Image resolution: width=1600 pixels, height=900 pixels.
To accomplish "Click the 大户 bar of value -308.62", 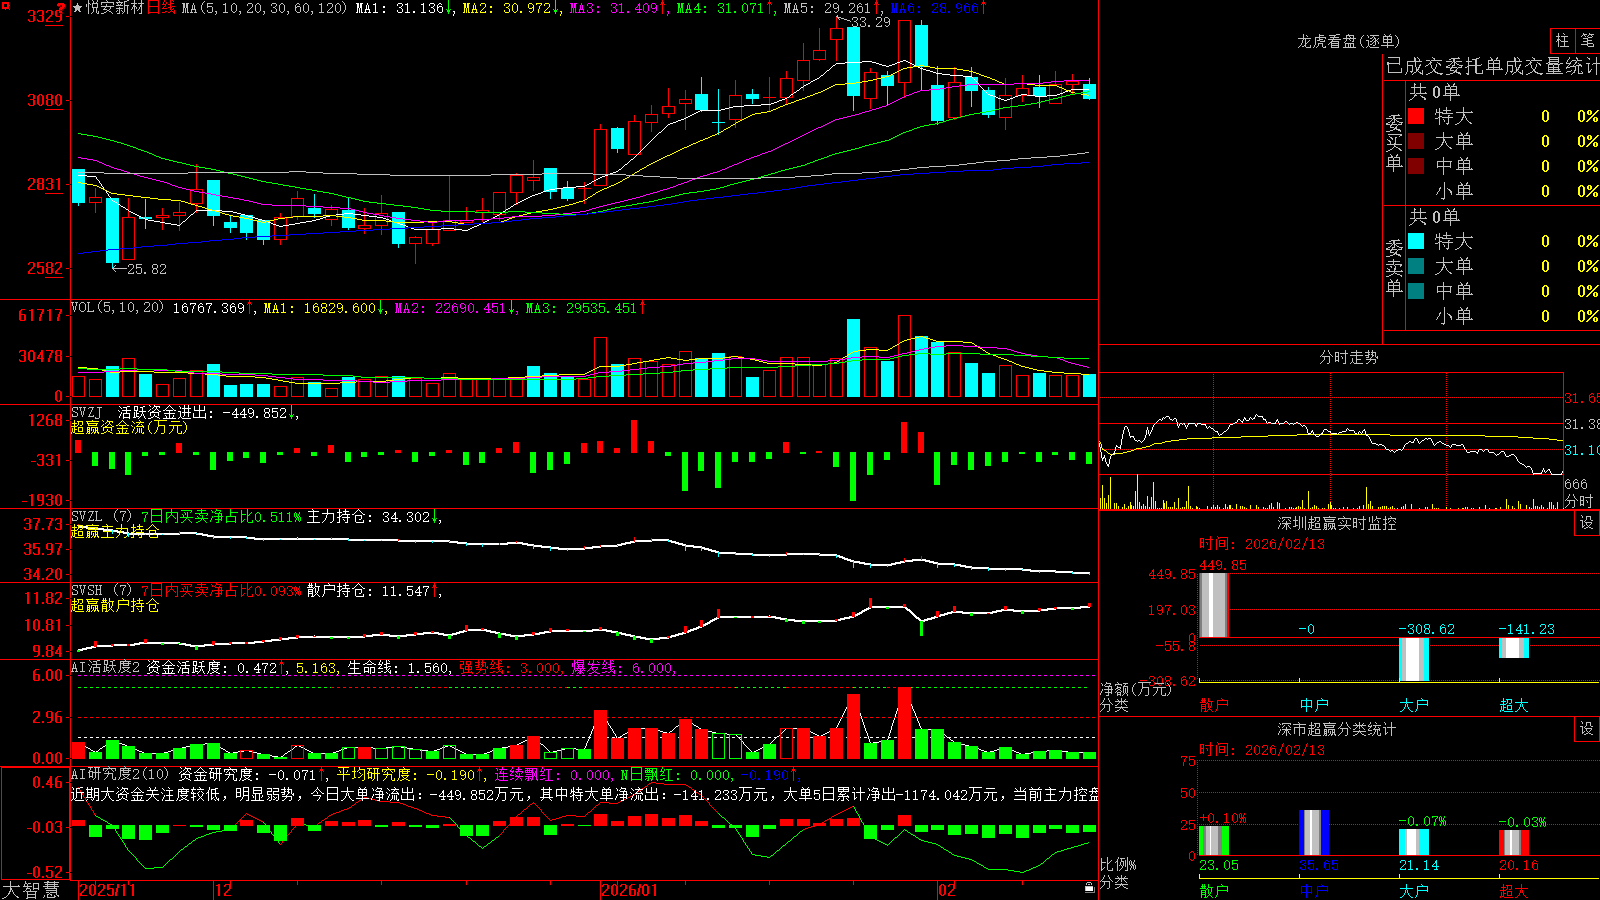I will (1414, 659).
